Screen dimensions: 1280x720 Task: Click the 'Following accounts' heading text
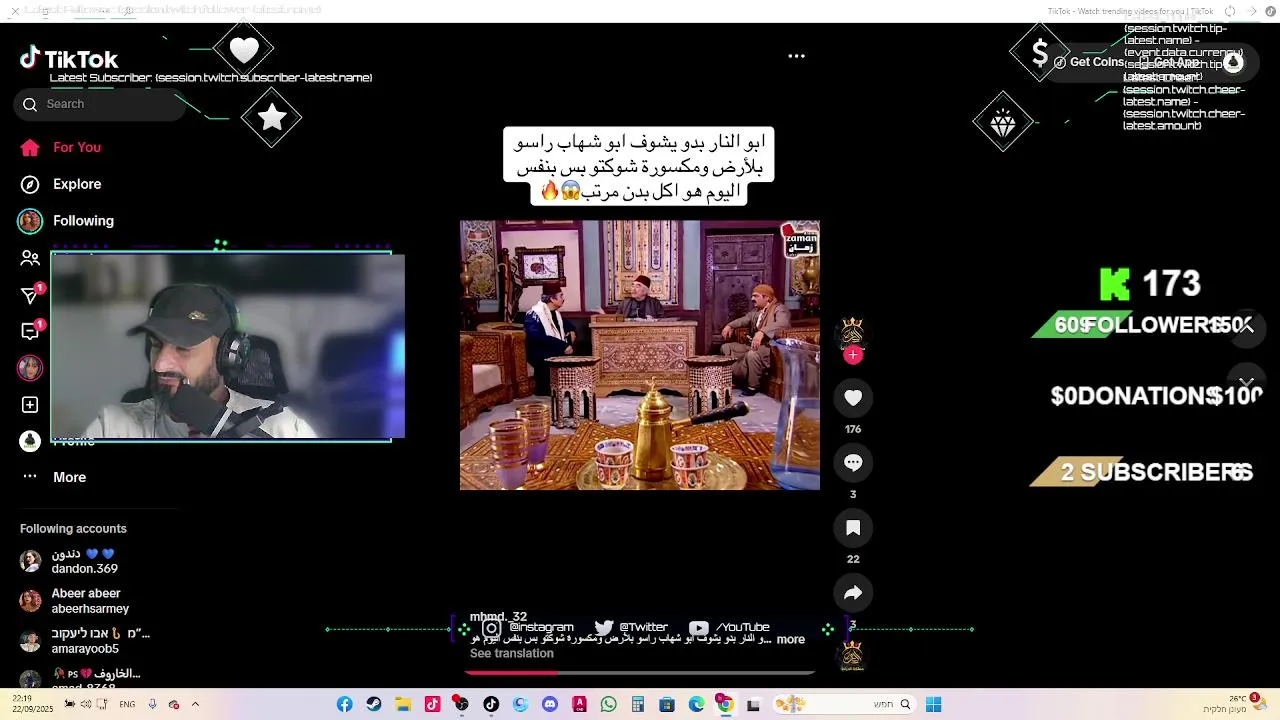point(73,529)
